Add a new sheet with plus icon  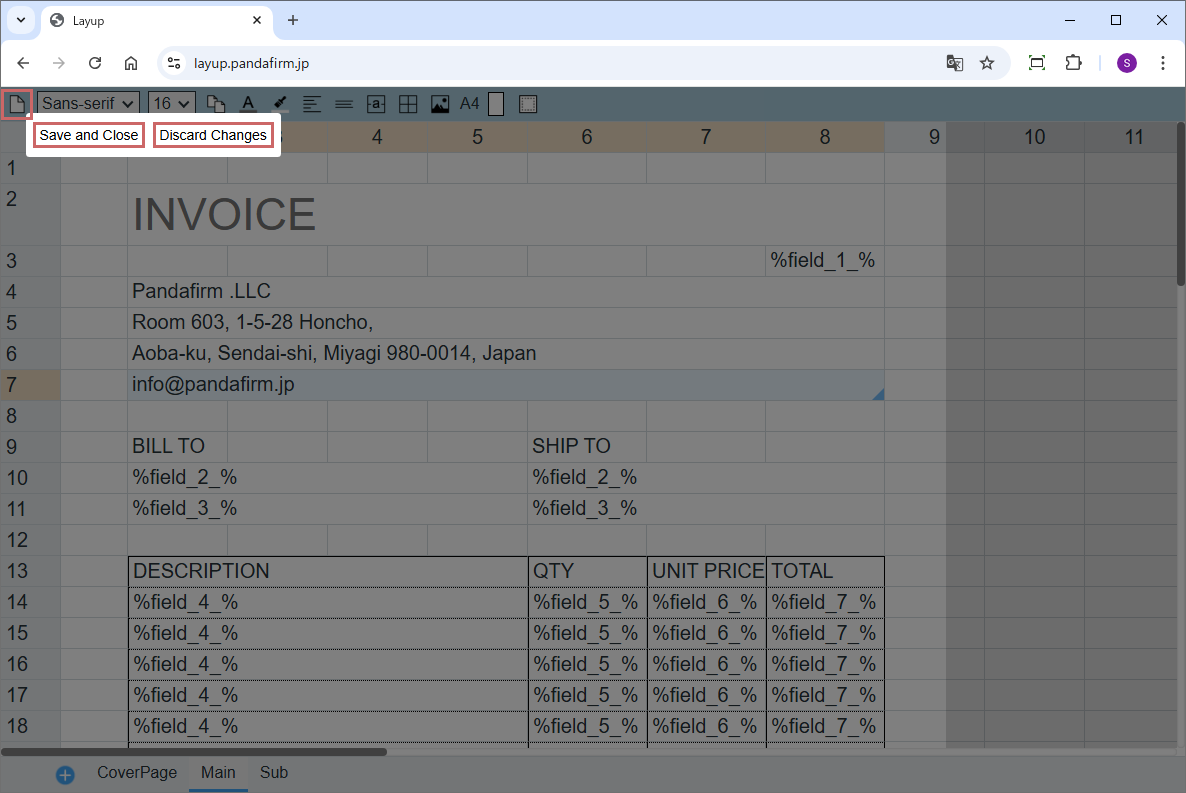coord(65,774)
